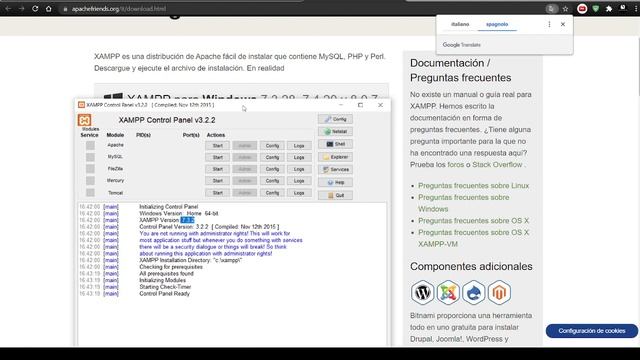Image resolution: width=640 pixels, height=360 pixels.
Task: Toggle the MySQL service checkbox
Action: (x=90, y=157)
